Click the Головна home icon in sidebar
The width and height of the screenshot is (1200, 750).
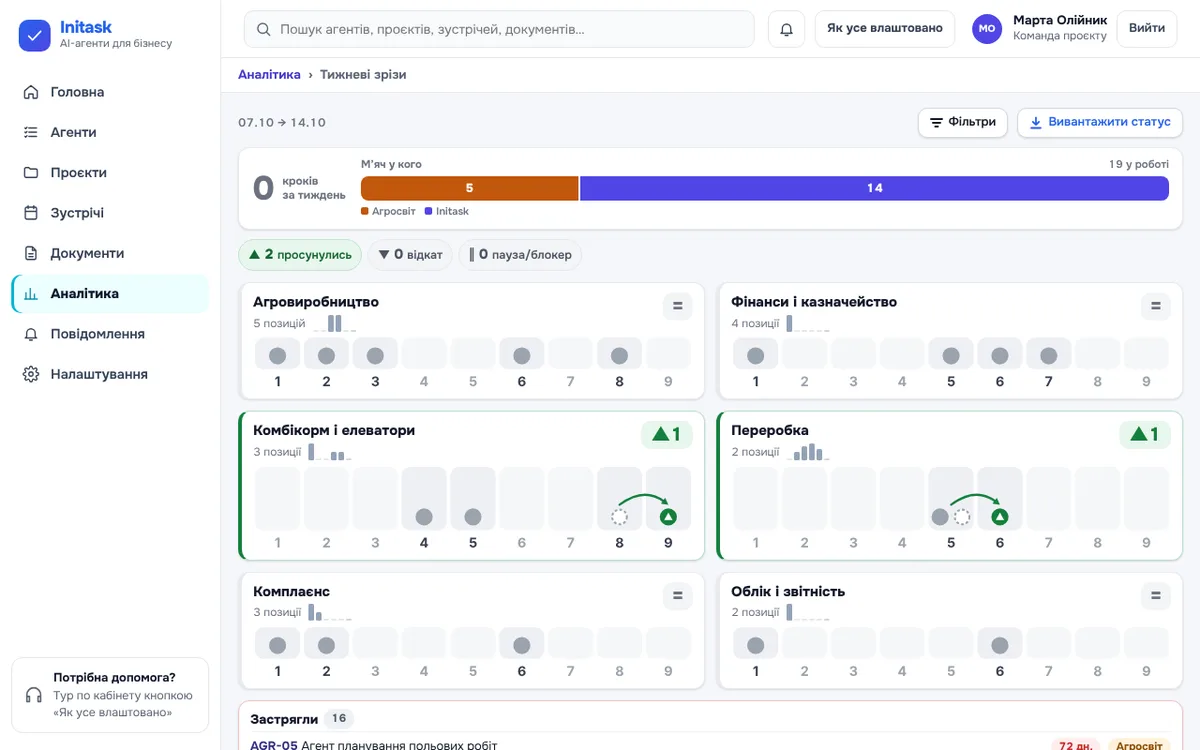[x=31, y=92]
